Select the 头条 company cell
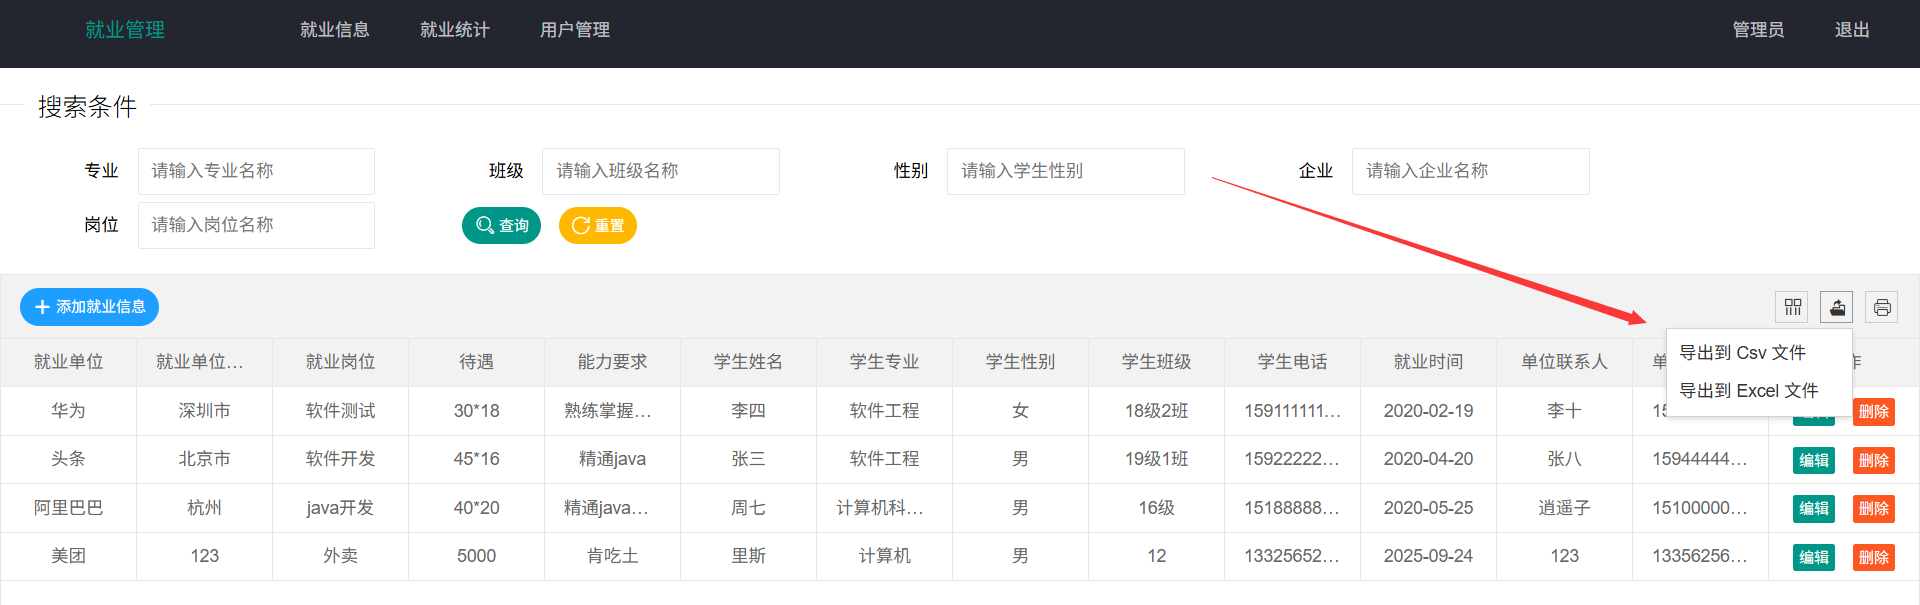The height and width of the screenshot is (605, 1920). pyautogui.click(x=69, y=459)
